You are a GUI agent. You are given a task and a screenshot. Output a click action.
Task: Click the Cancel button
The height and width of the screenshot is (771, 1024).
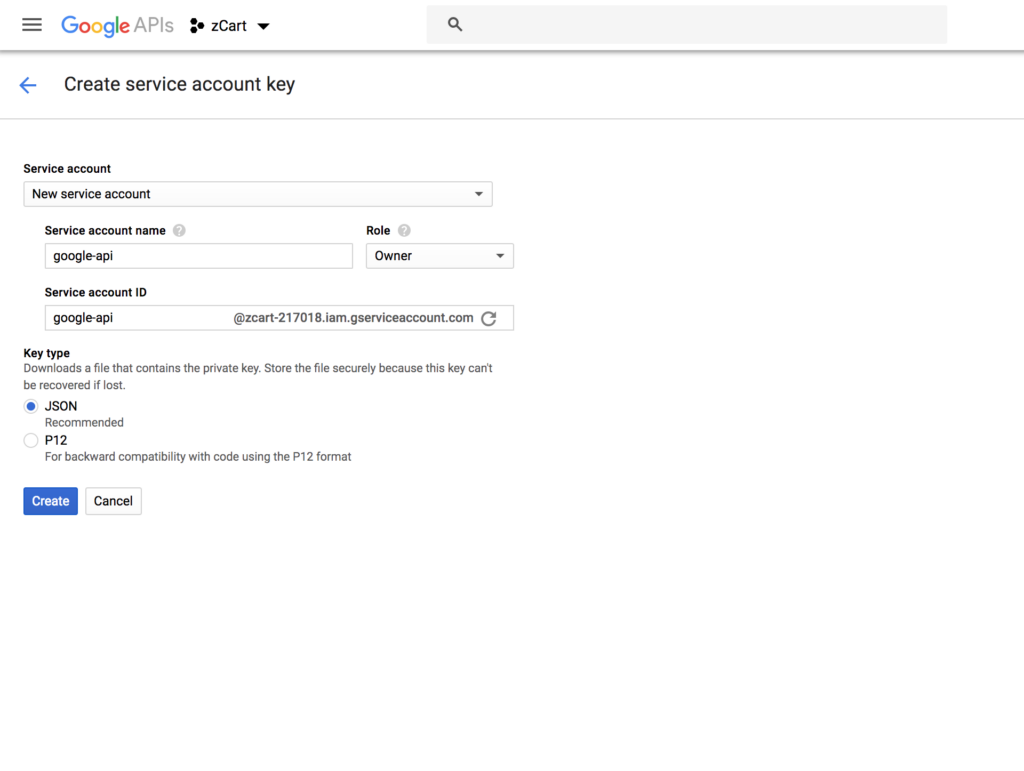(113, 501)
